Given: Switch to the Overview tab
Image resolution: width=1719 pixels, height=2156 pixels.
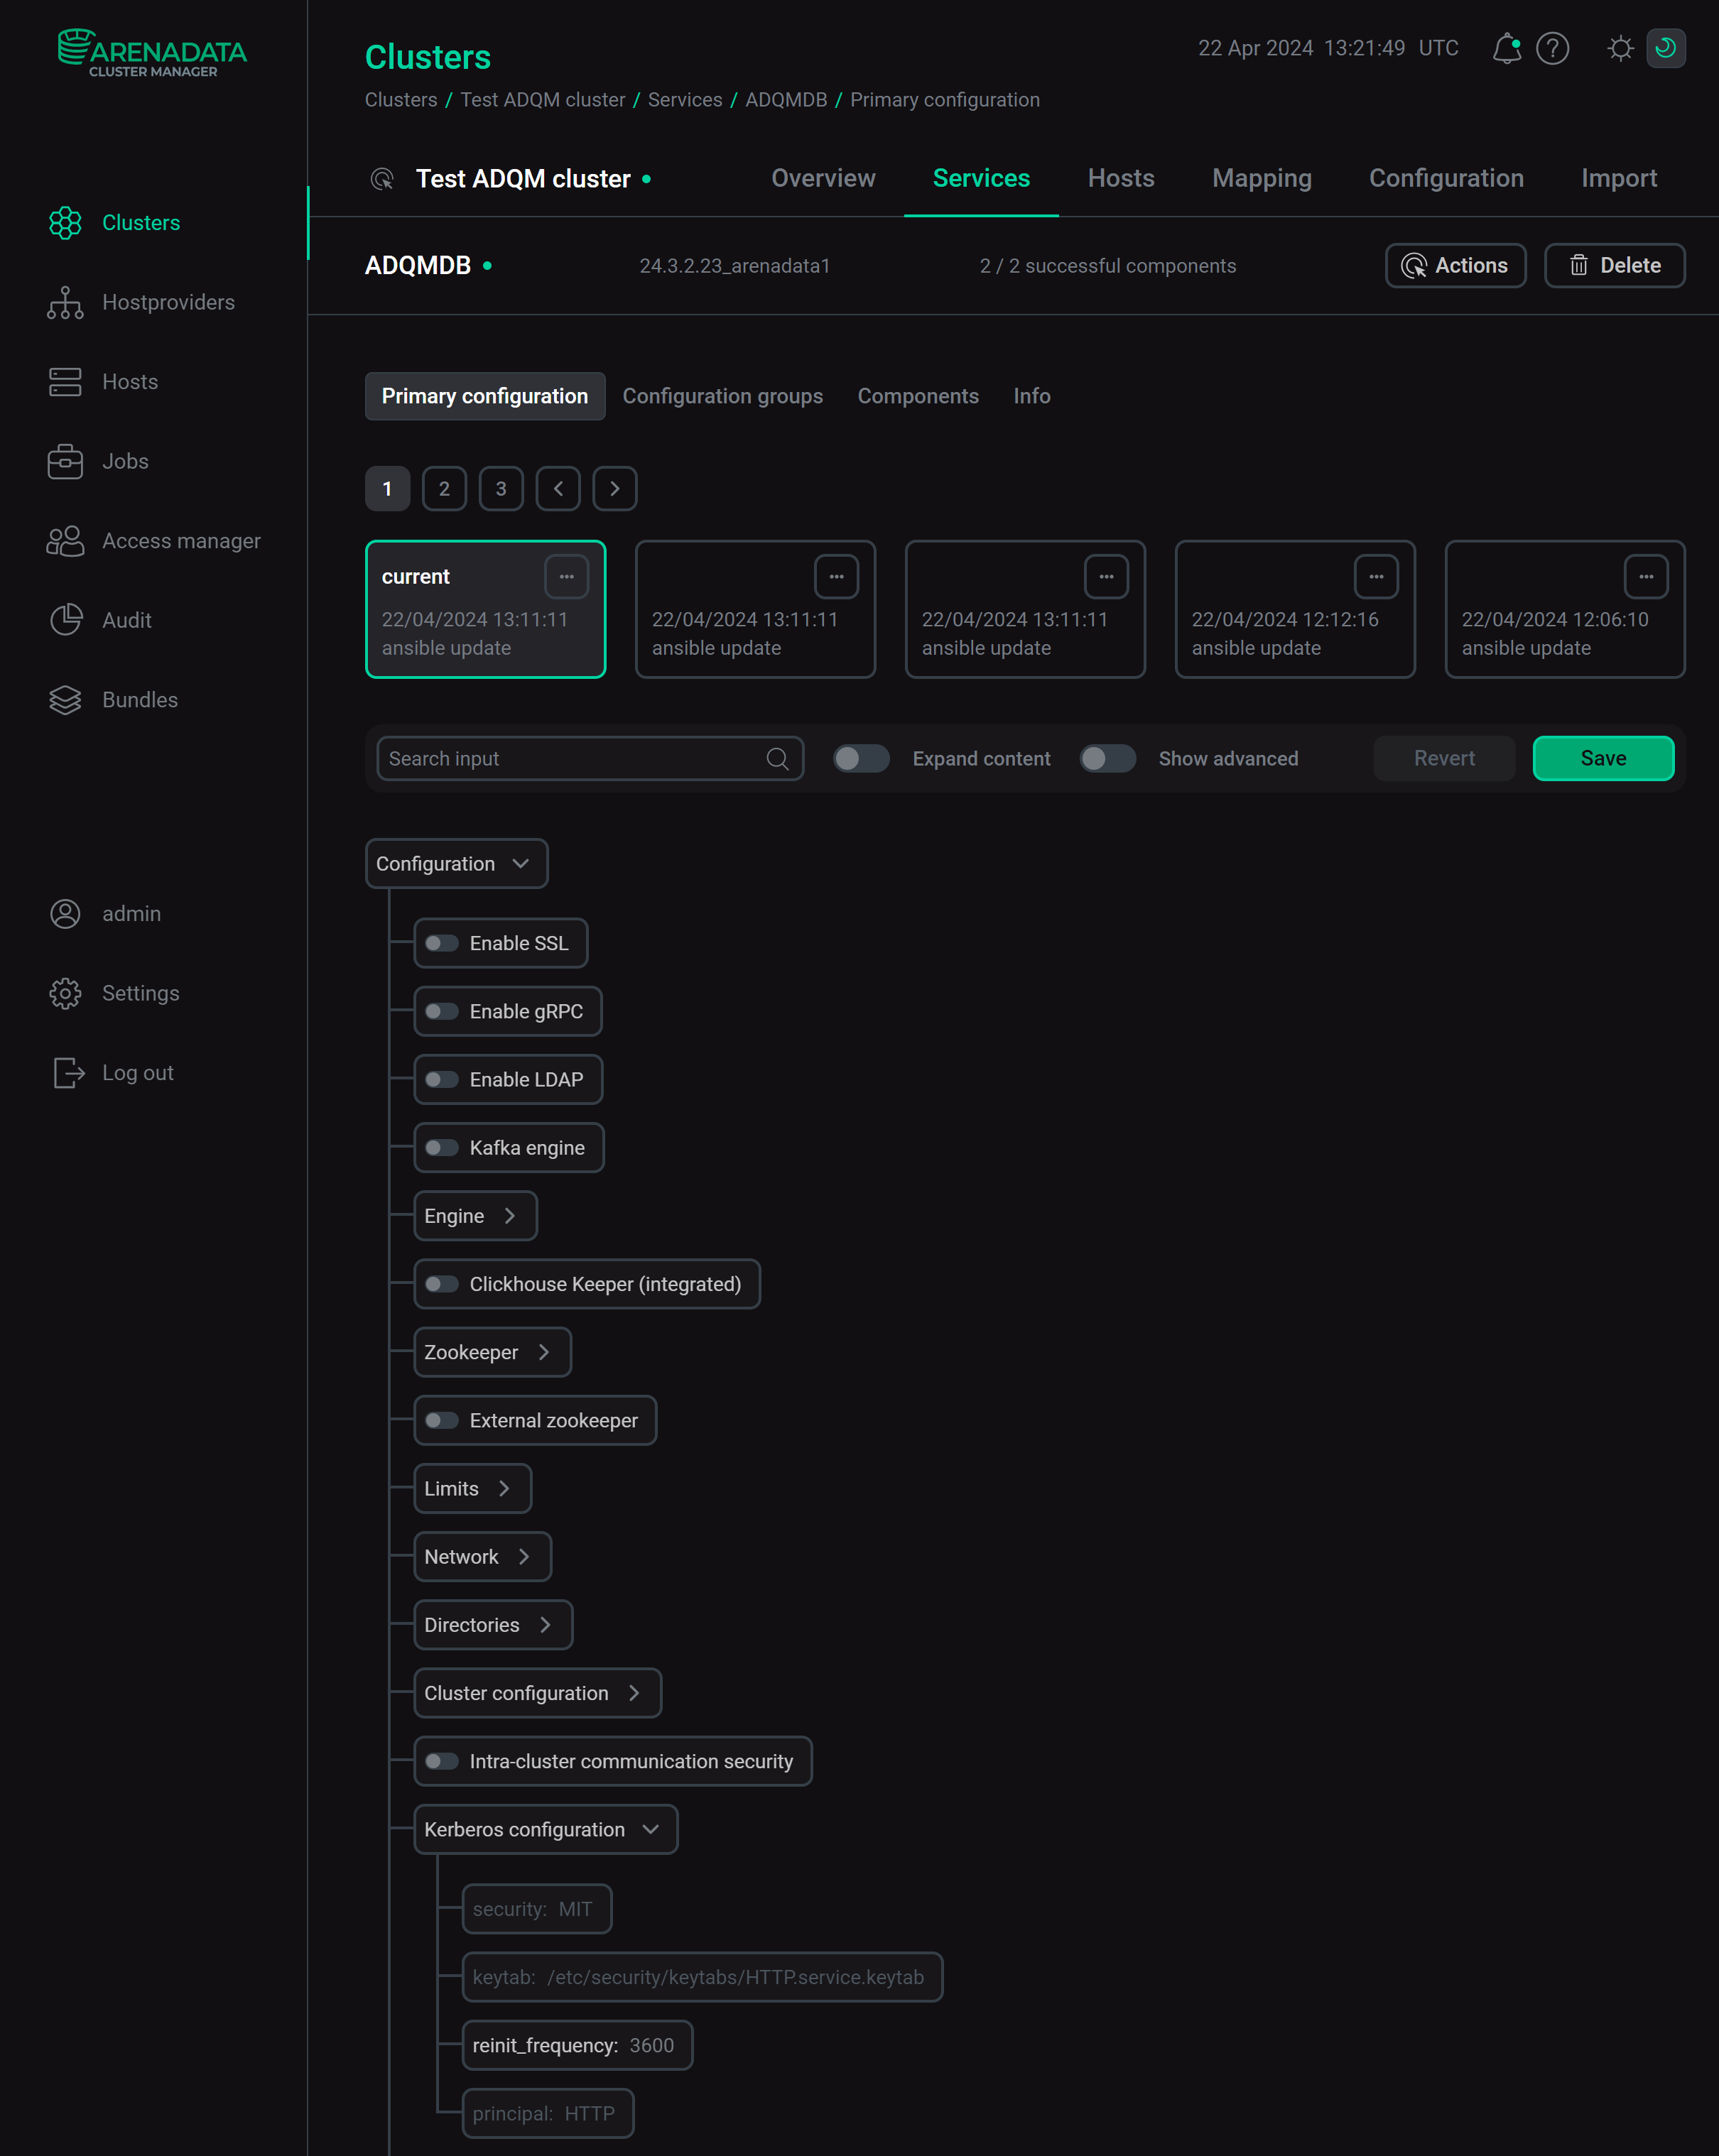Looking at the screenshot, I should (823, 179).
